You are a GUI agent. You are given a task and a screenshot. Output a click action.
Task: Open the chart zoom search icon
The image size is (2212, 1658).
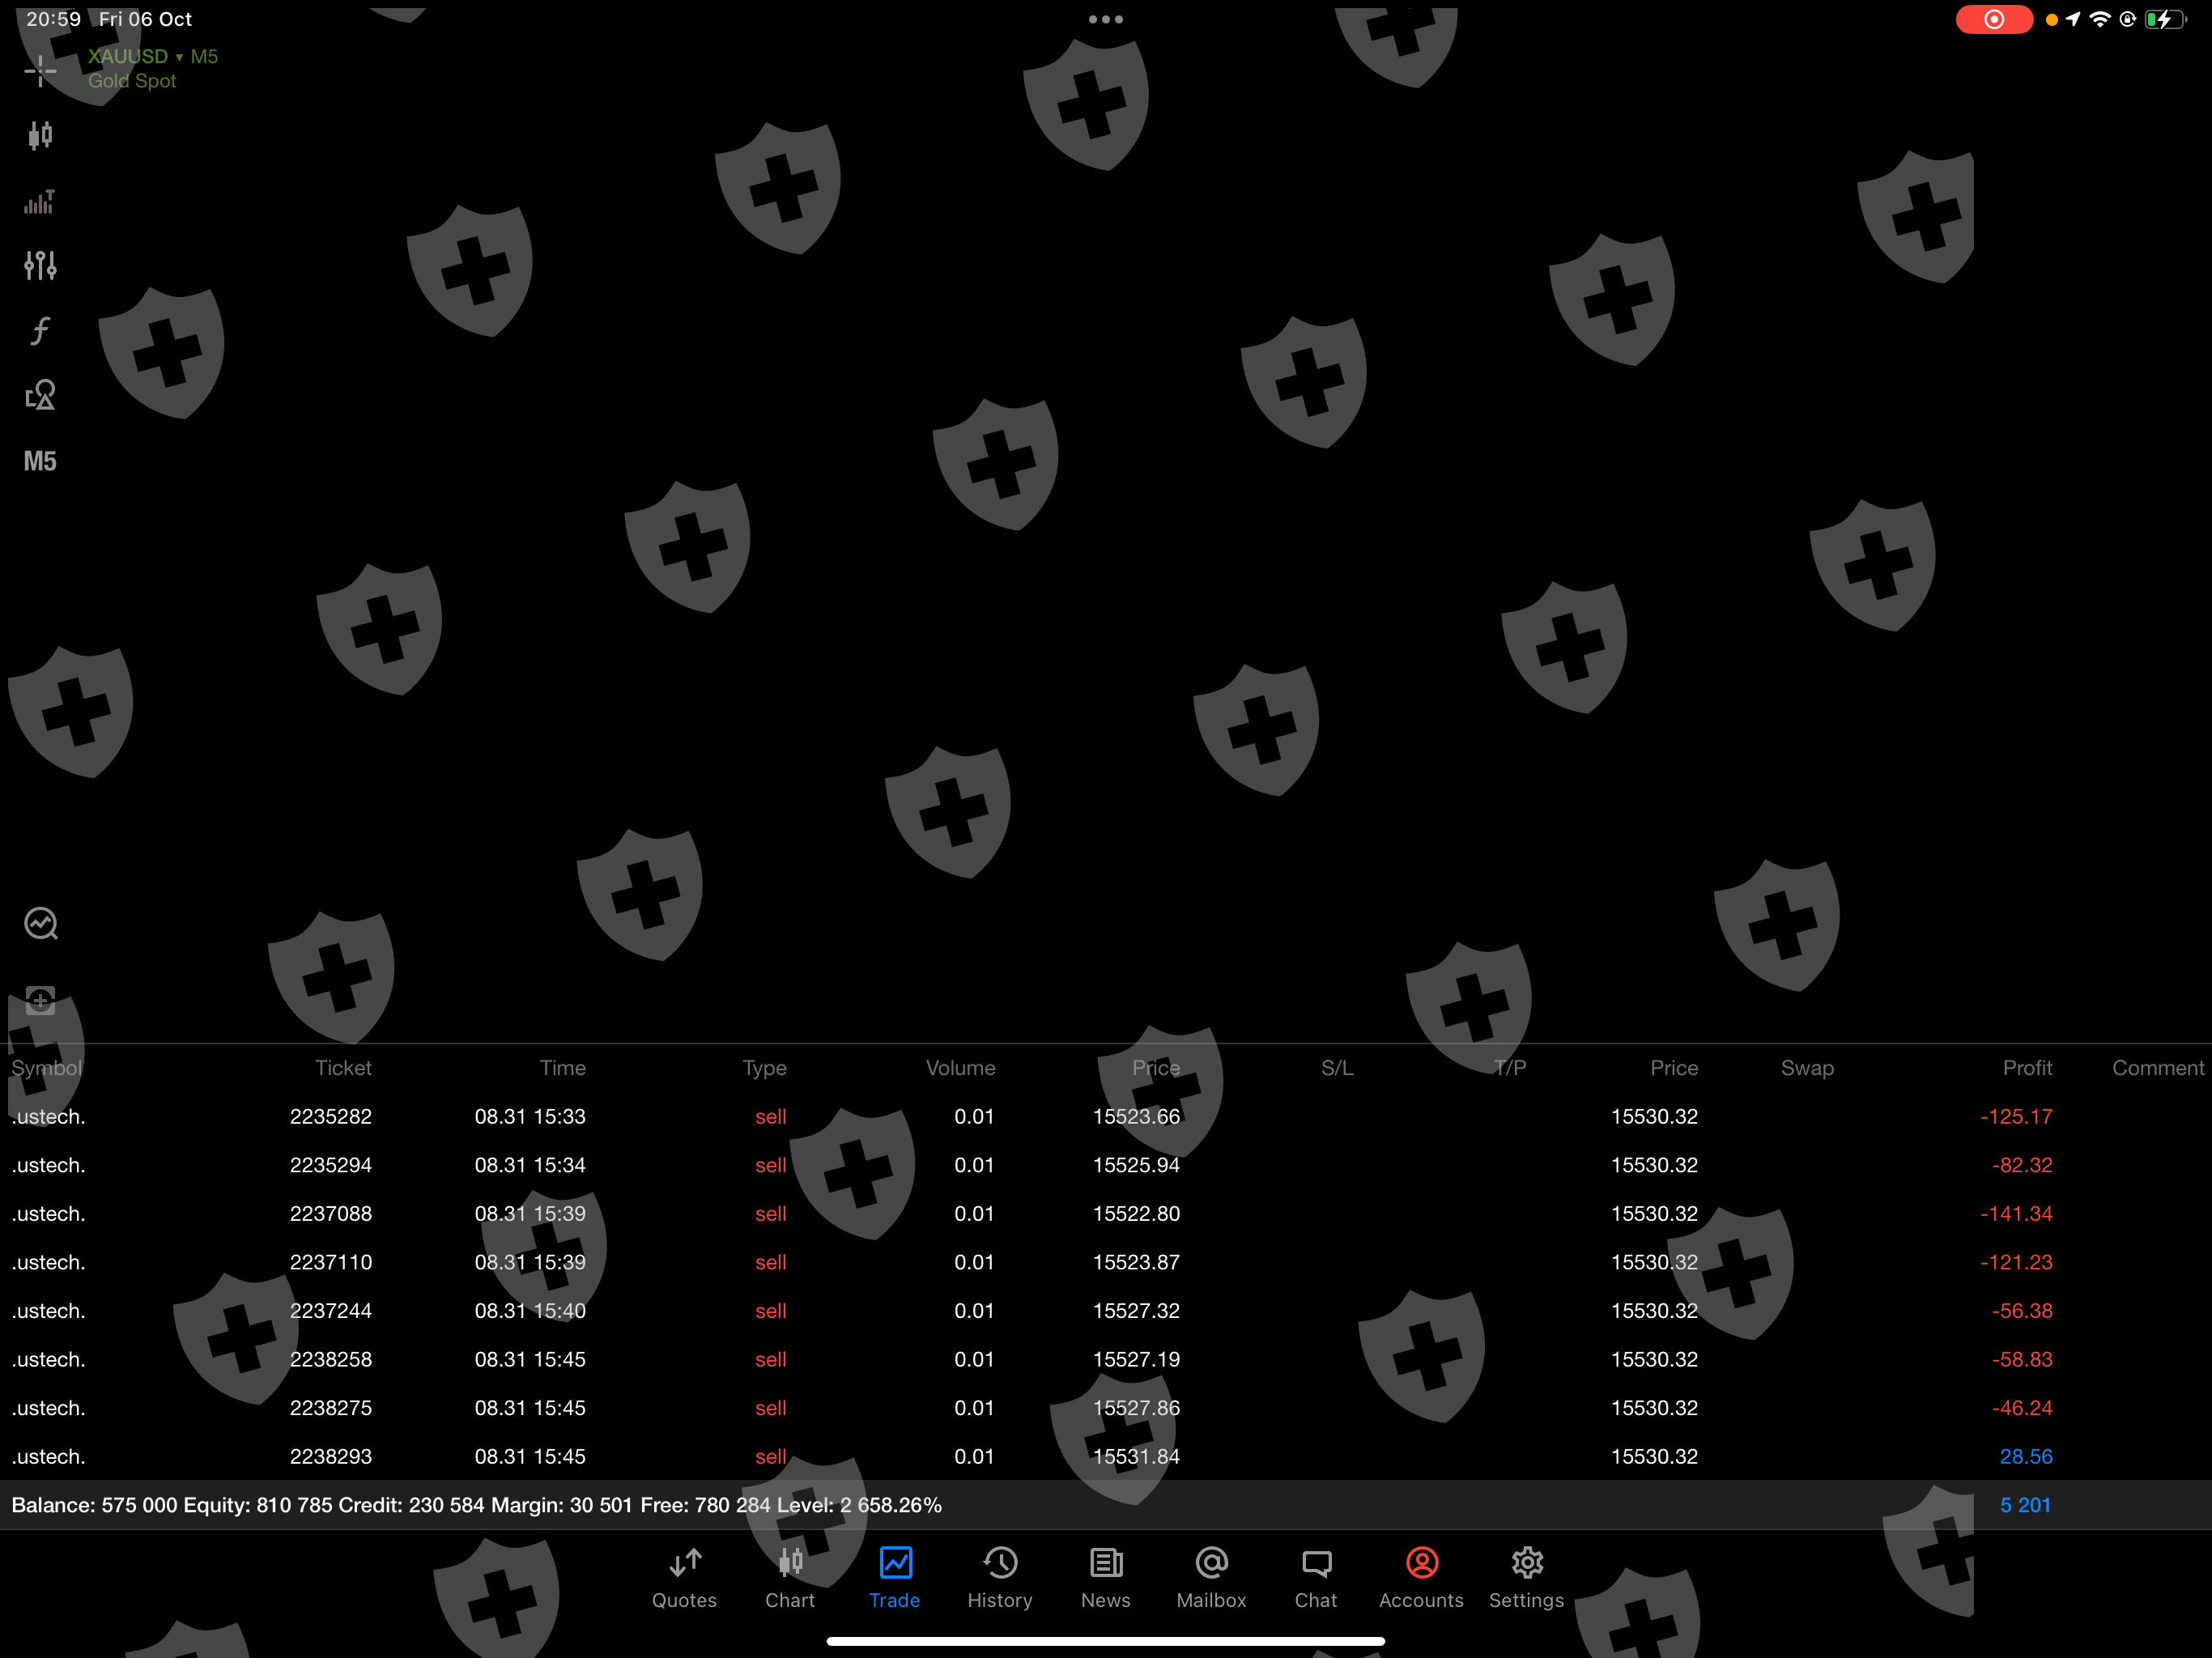pyautogui.click(x=41, y=923)
